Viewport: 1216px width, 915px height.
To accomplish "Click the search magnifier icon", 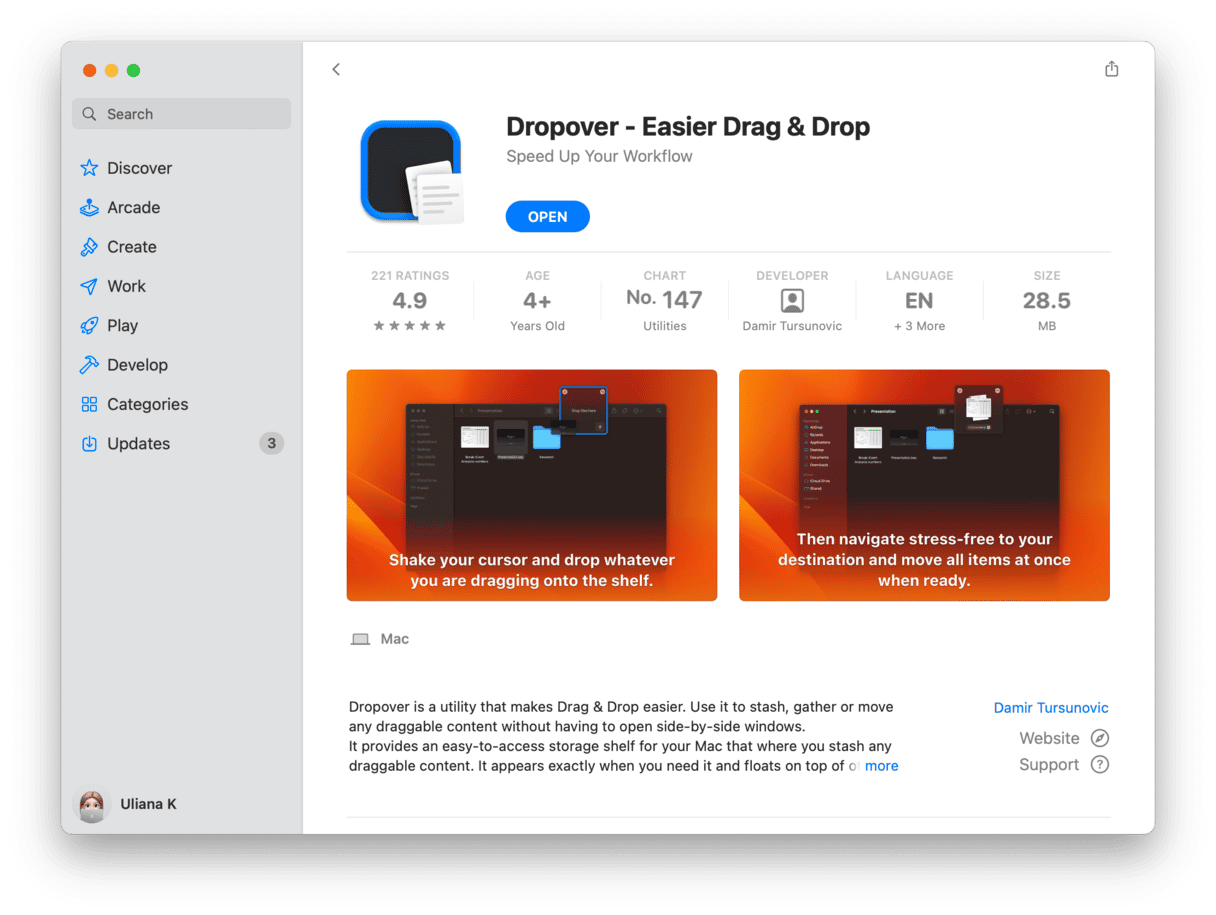I will pyautogui.click(x=90, y=114).
